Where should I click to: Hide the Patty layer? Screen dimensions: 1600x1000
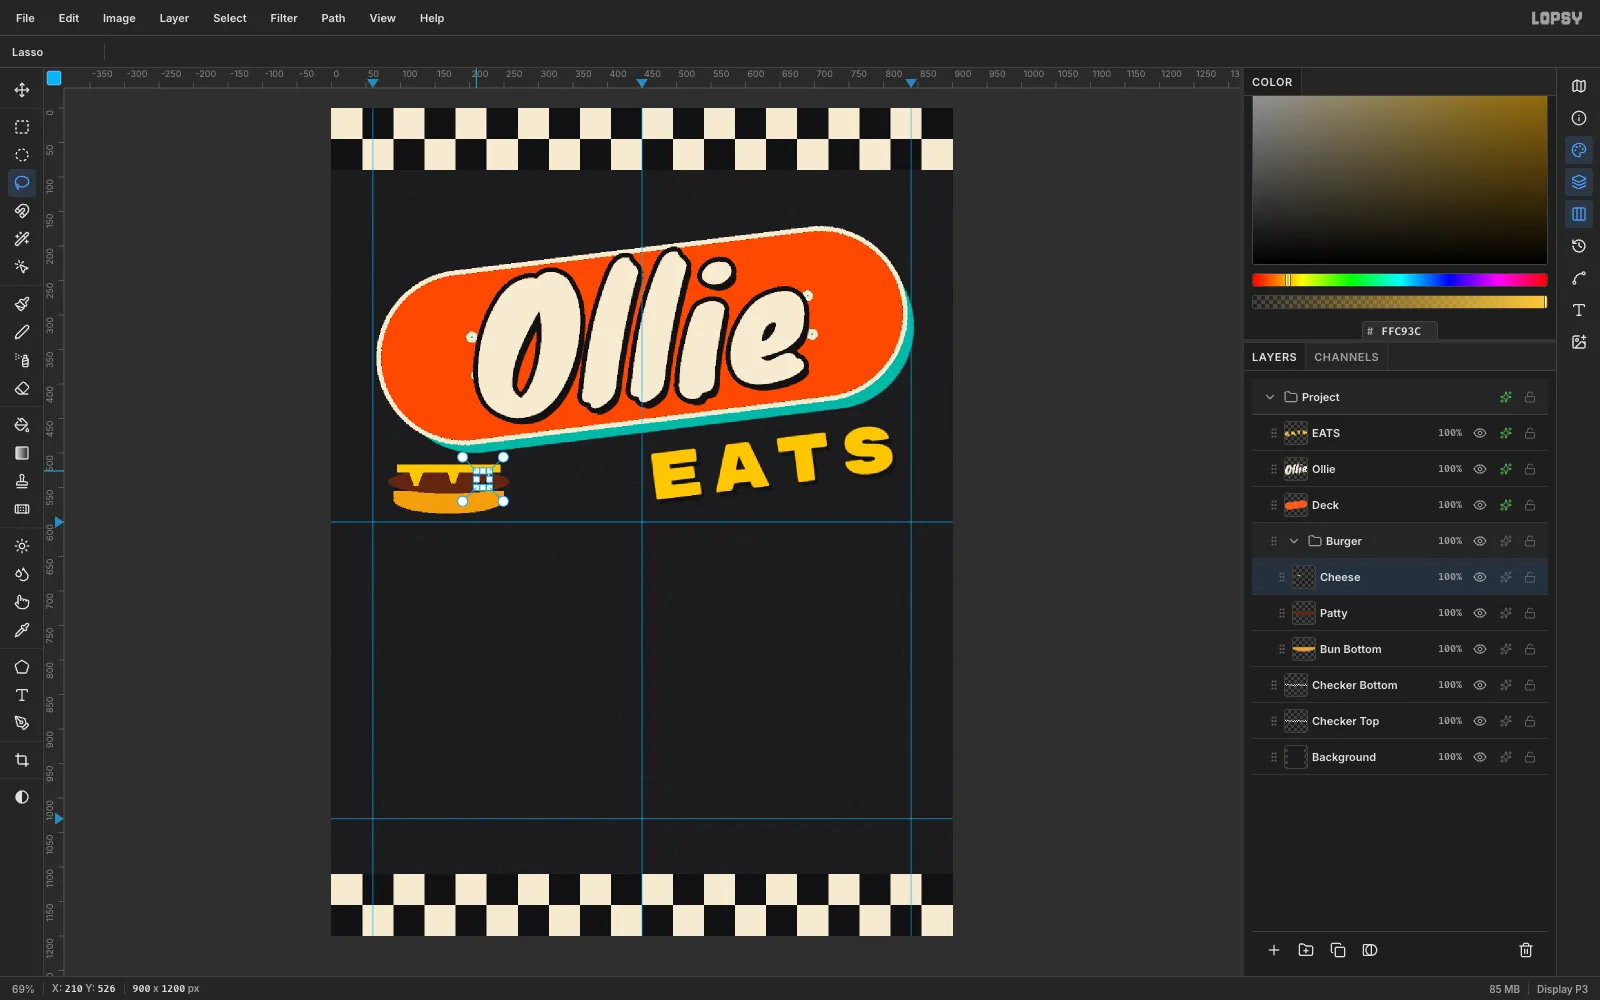point(1480,613)
